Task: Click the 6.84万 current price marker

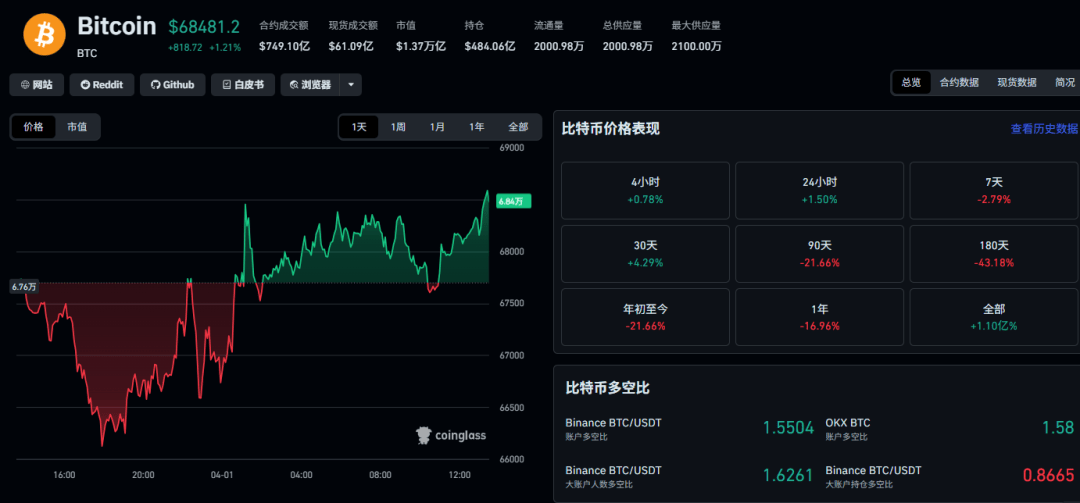Action: coord(514,201)
